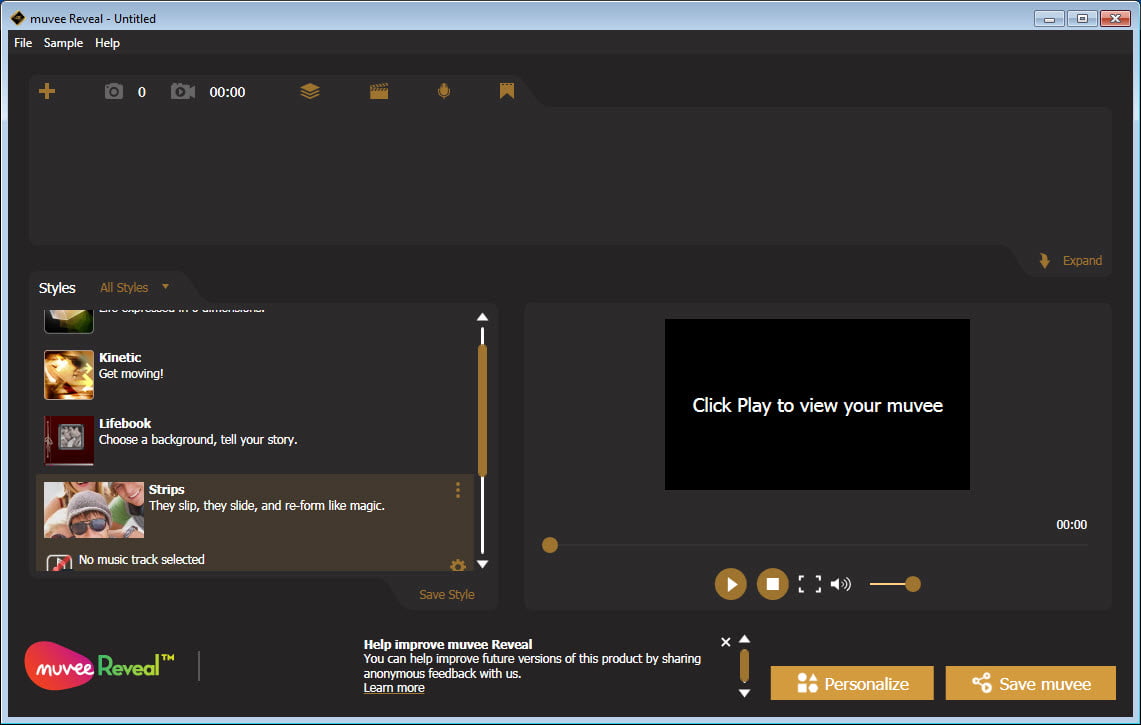Click the window title bar app icon

coord(18,18)
